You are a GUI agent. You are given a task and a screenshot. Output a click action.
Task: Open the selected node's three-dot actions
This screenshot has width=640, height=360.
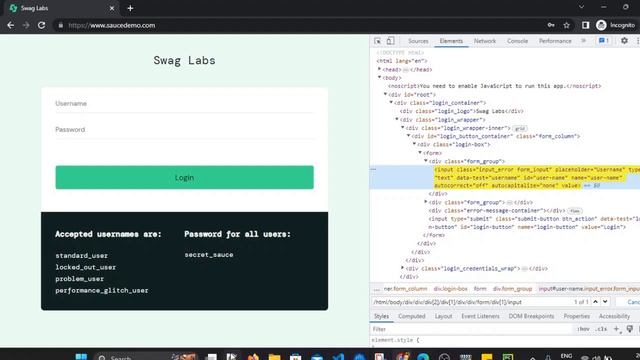[373, 169]
